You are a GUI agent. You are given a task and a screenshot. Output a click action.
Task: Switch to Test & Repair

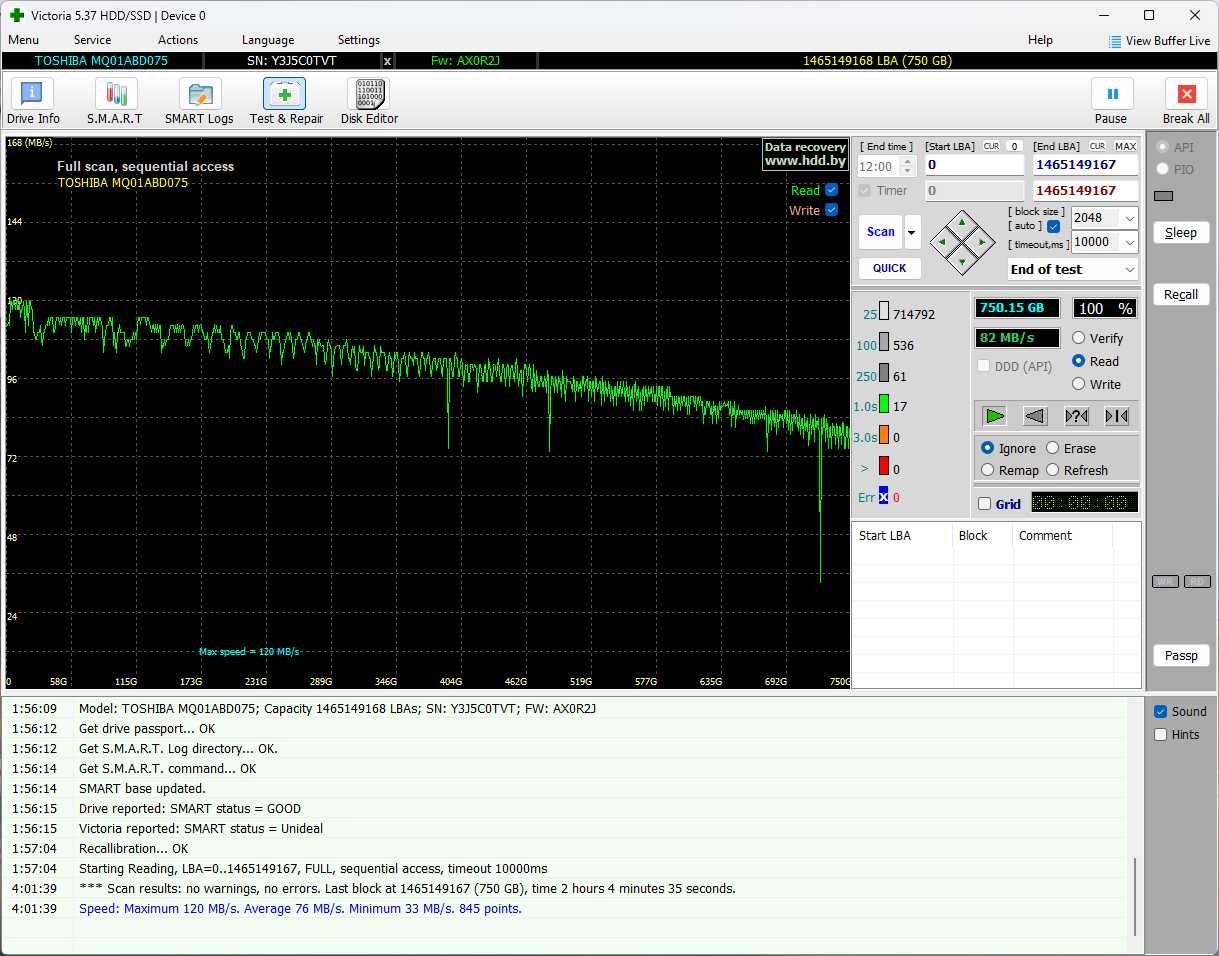tap(286, 102)
